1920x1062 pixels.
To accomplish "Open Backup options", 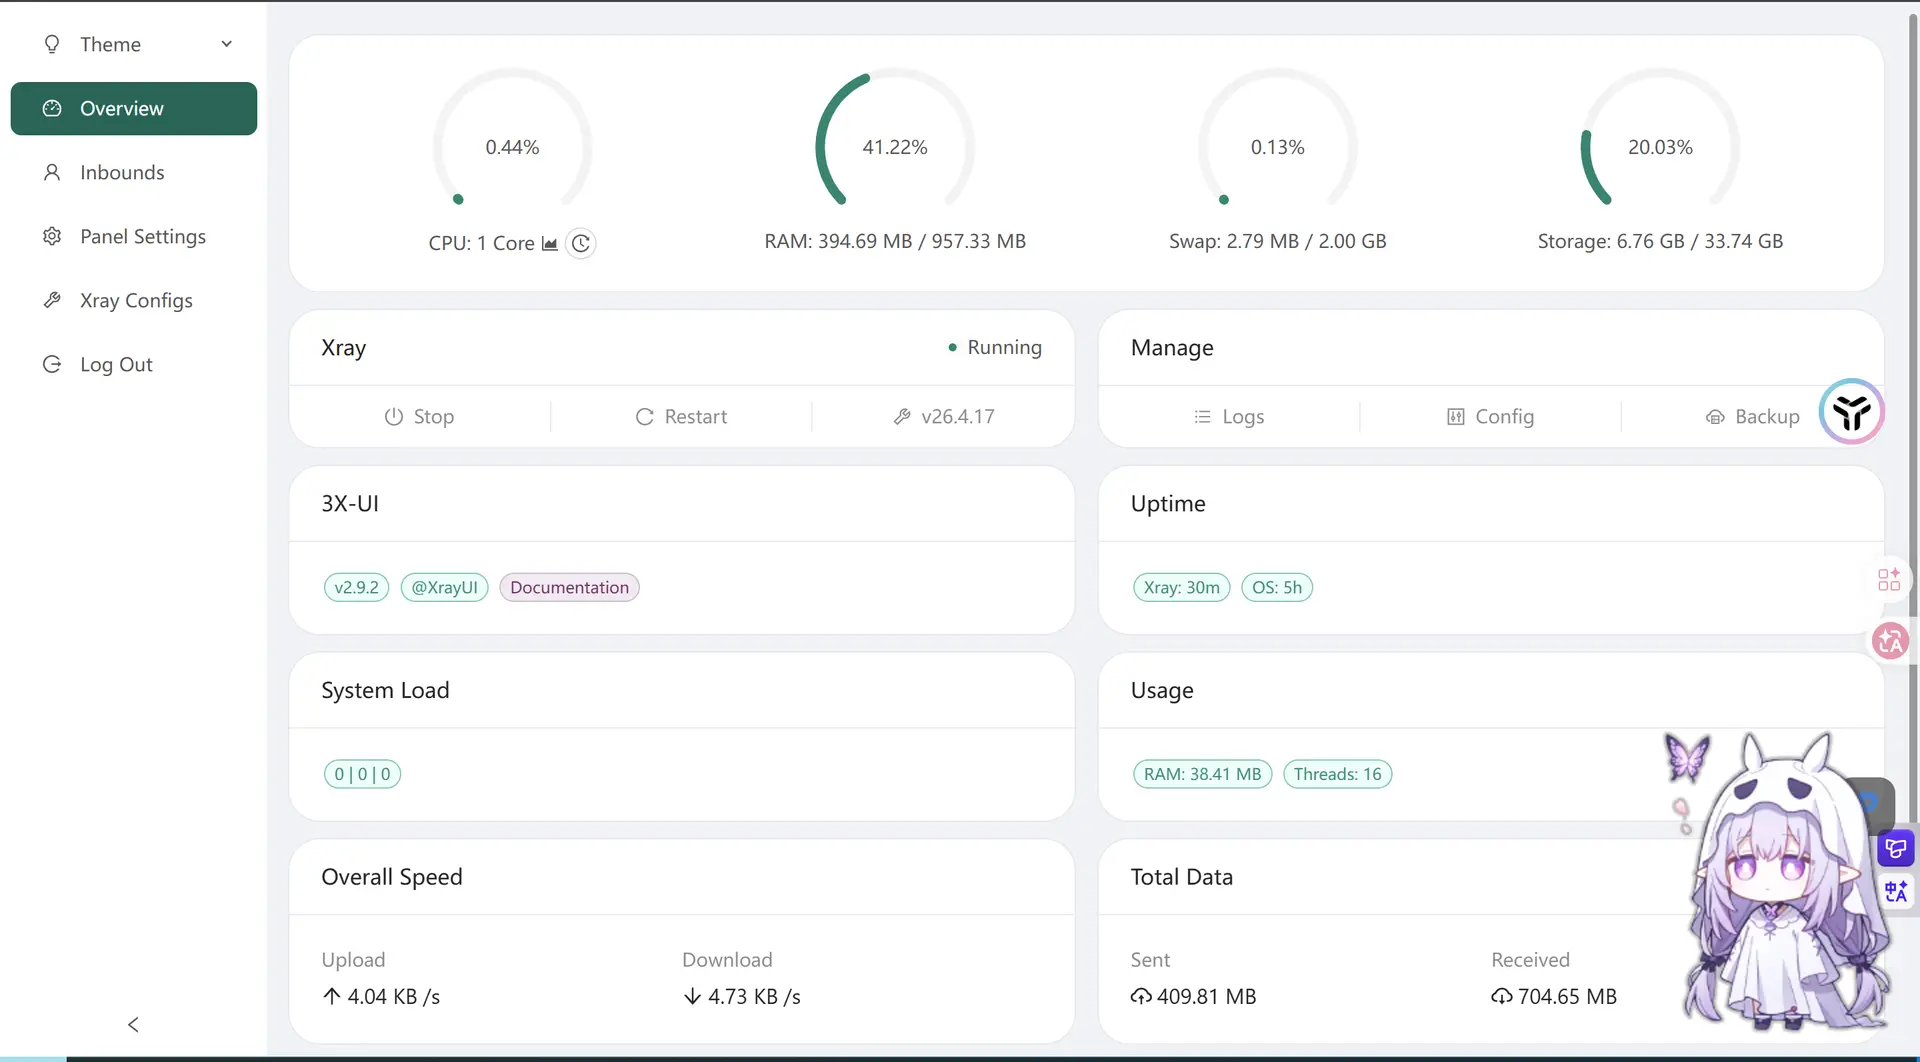I will 1752,416.
